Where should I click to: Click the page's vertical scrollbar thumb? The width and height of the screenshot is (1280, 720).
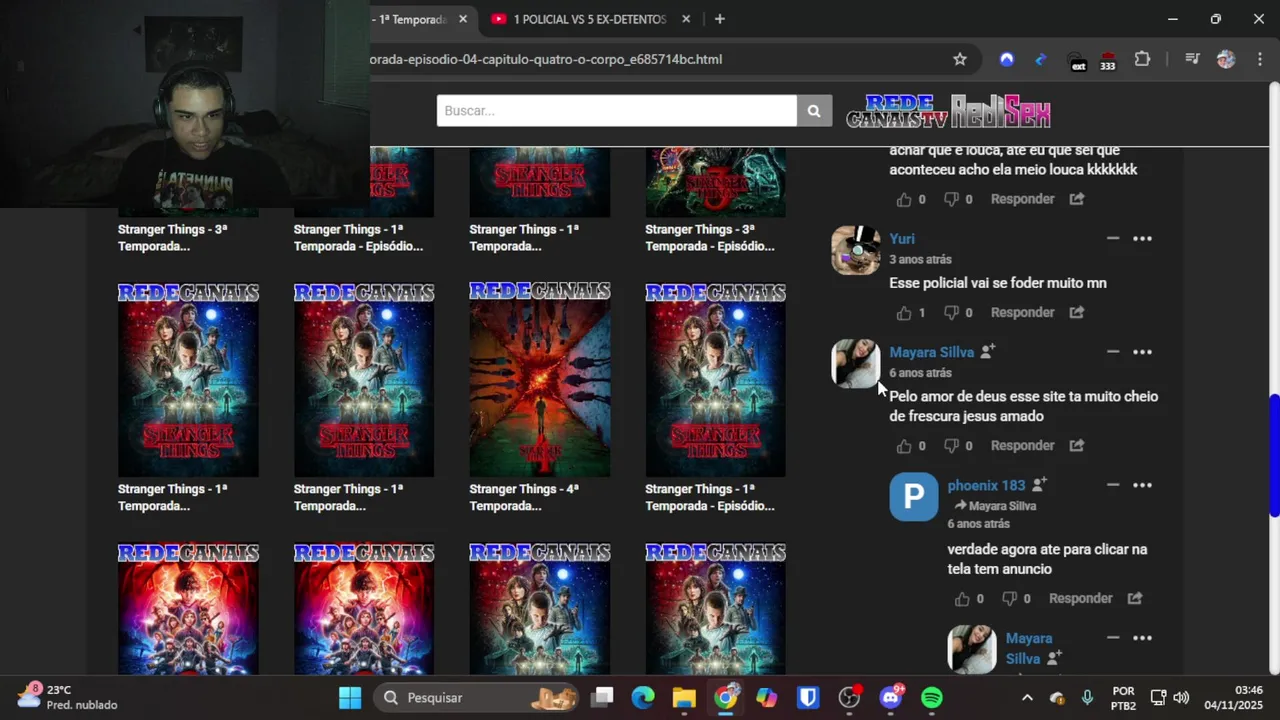[x=1273, y=456]
